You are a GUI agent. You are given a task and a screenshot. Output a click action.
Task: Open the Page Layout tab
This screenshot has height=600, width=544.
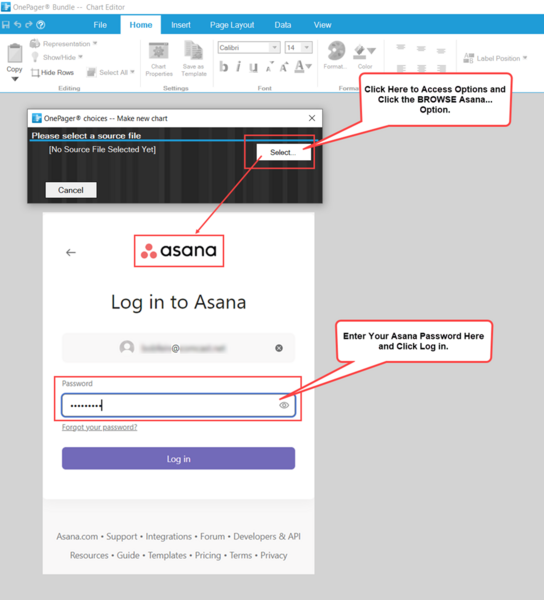[232, 25]
